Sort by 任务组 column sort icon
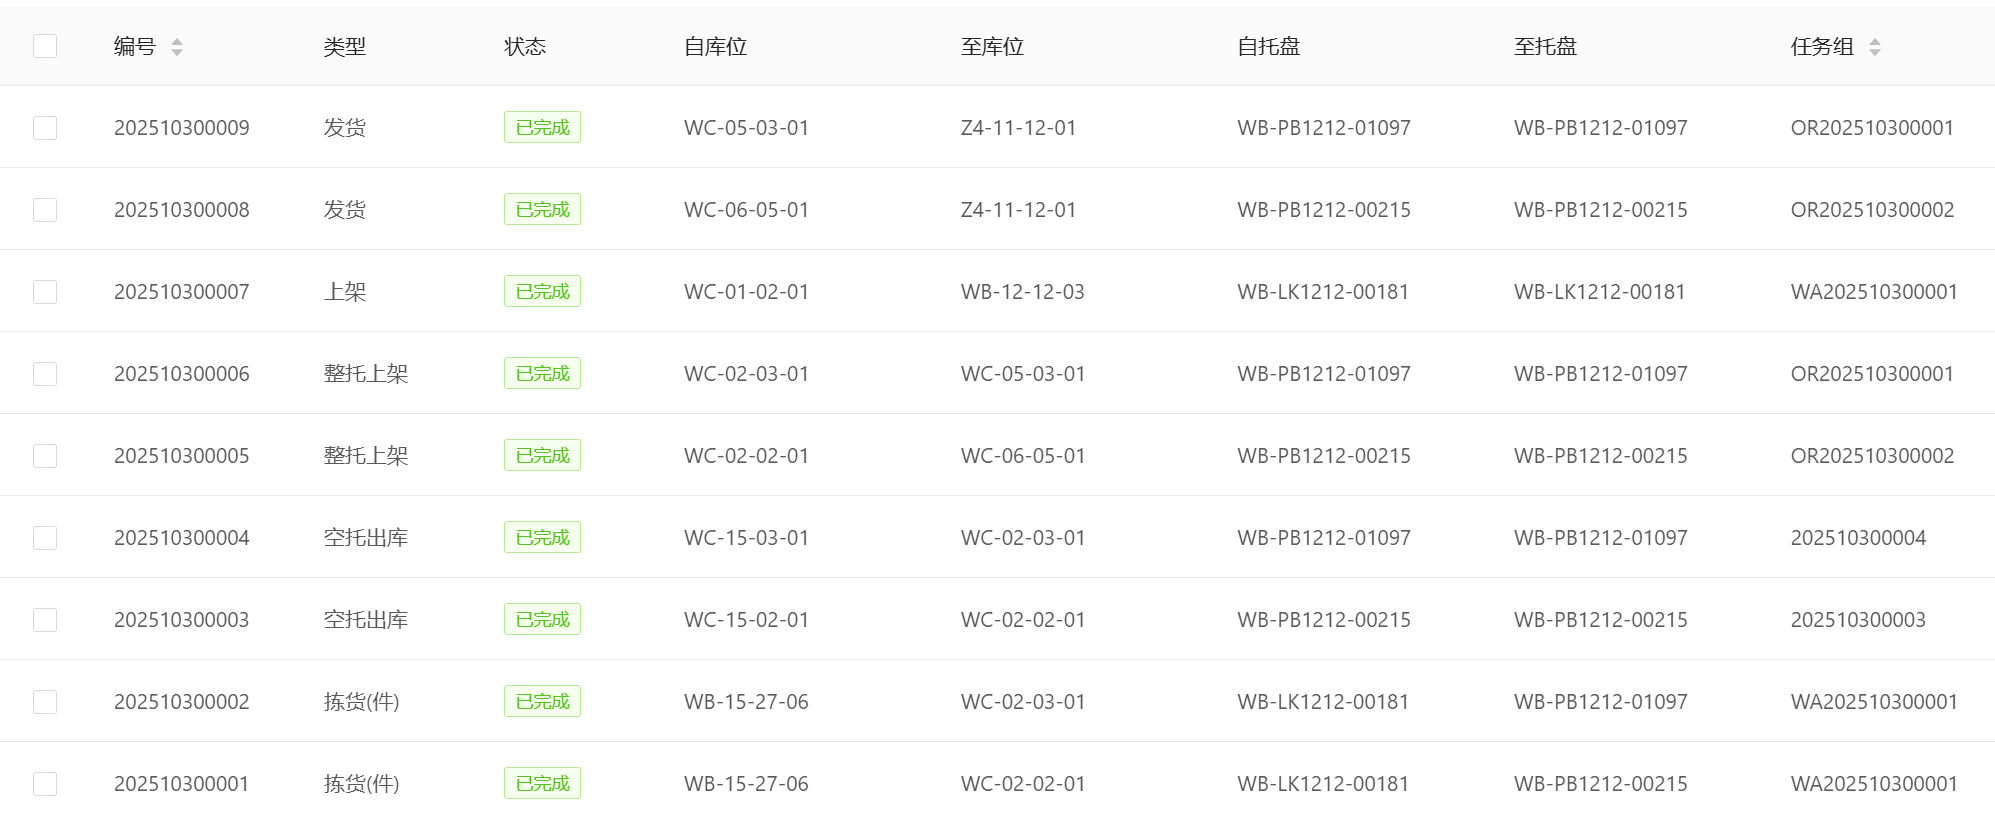 [1875, 47]
